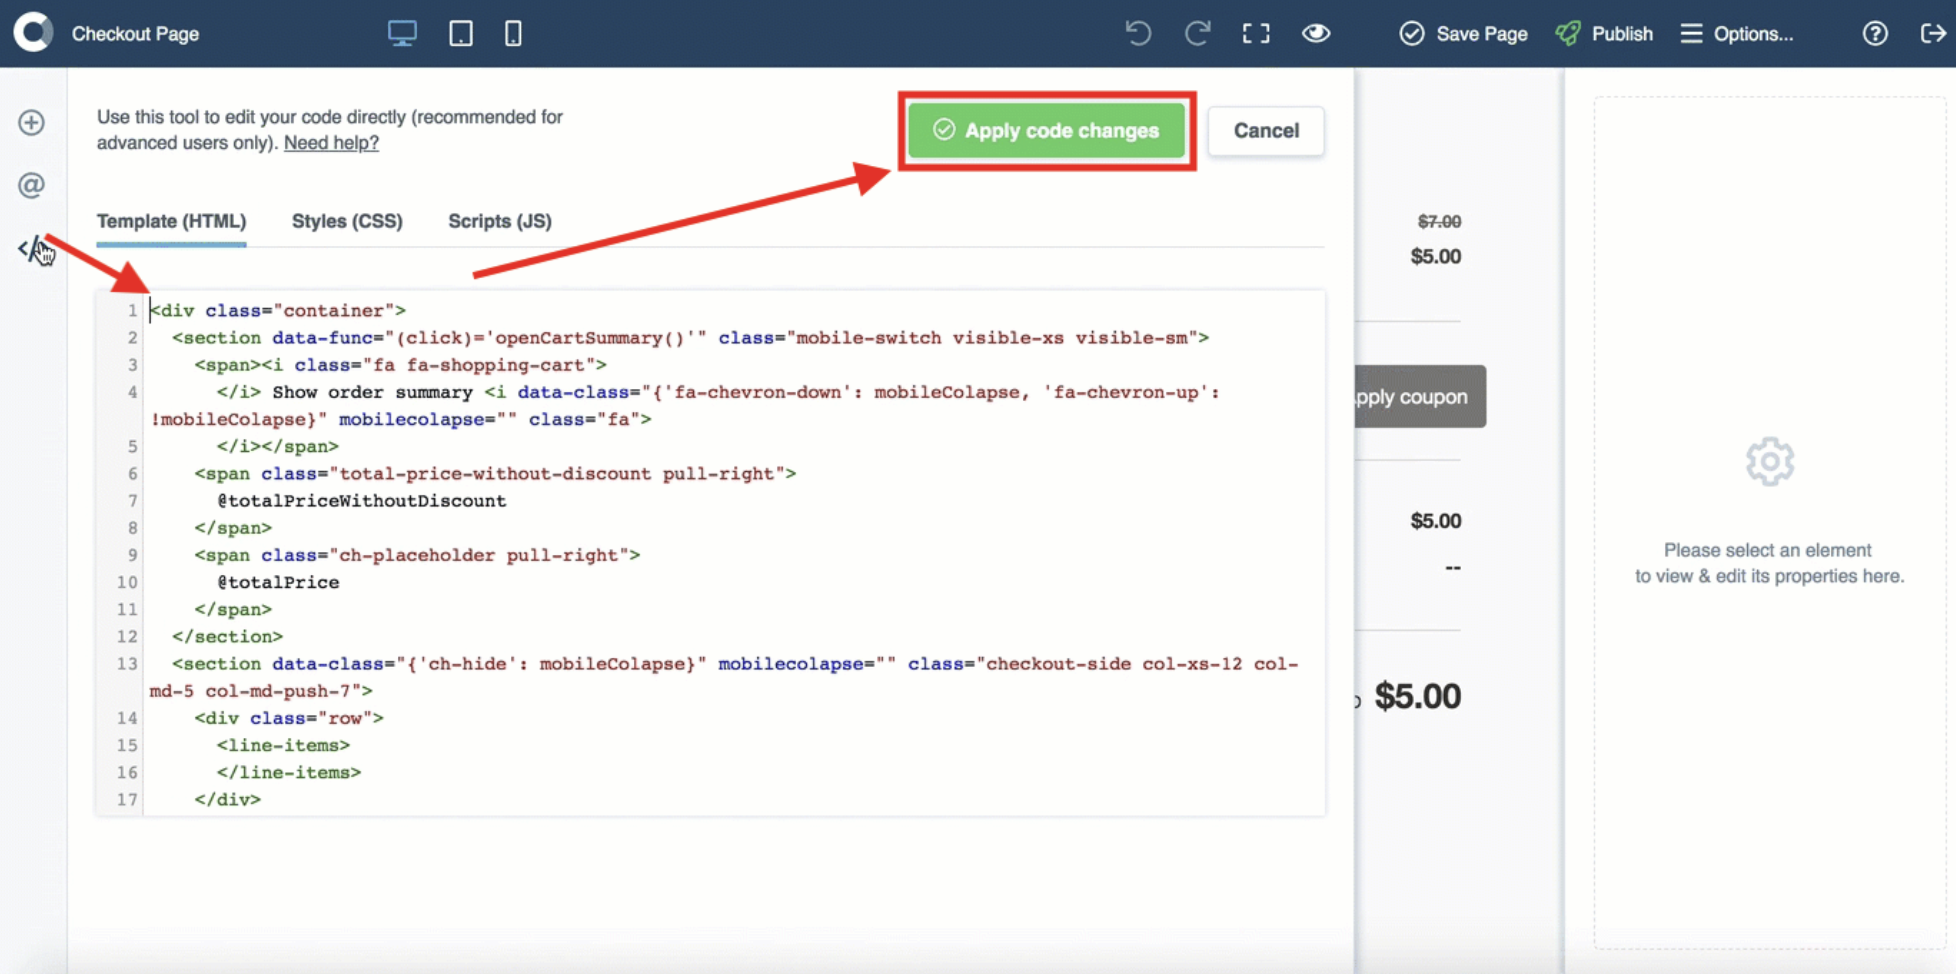1956x974 pixels.
Task: Click the Checkout Page title
Action: 135,33
